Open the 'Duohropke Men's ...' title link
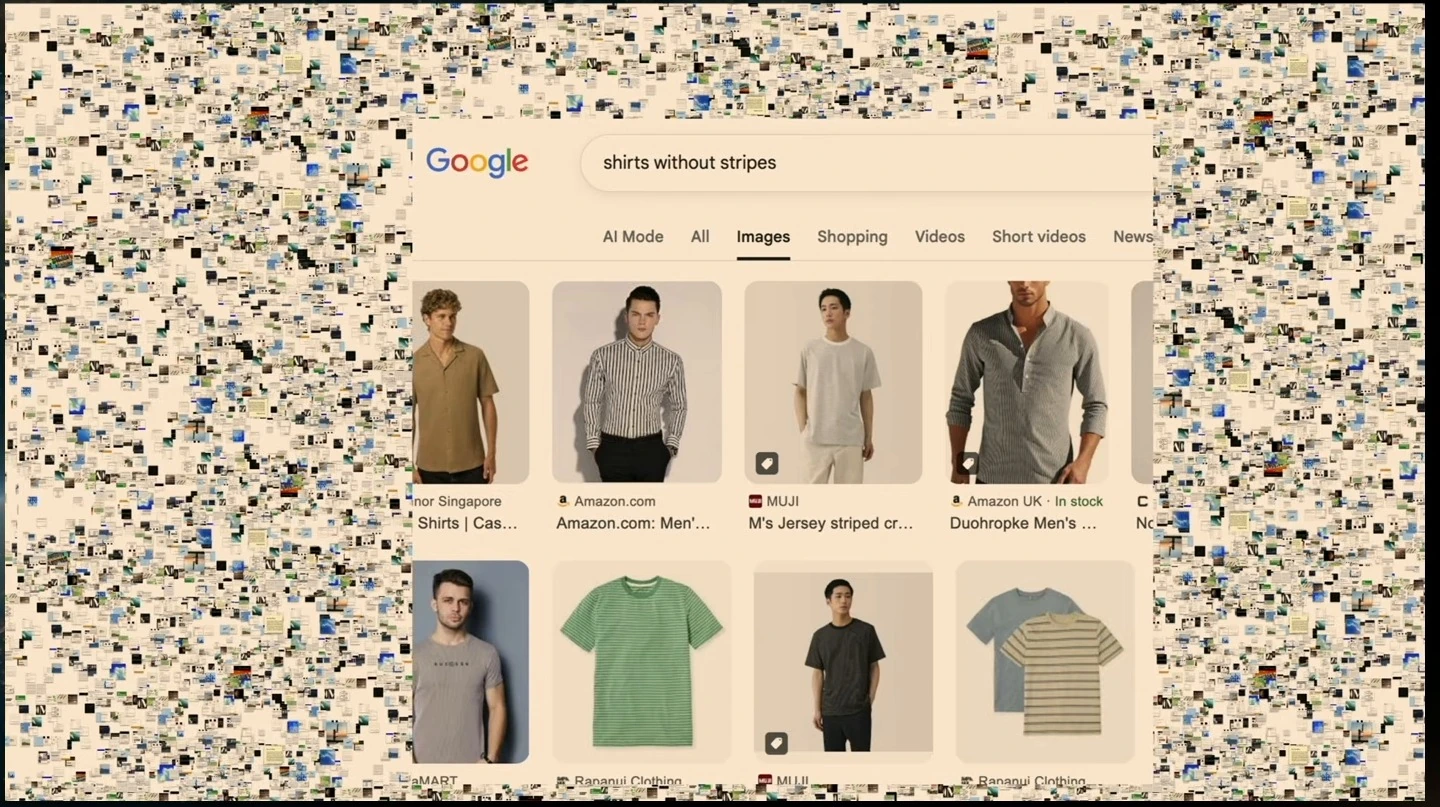 [x=1023, y=523]
